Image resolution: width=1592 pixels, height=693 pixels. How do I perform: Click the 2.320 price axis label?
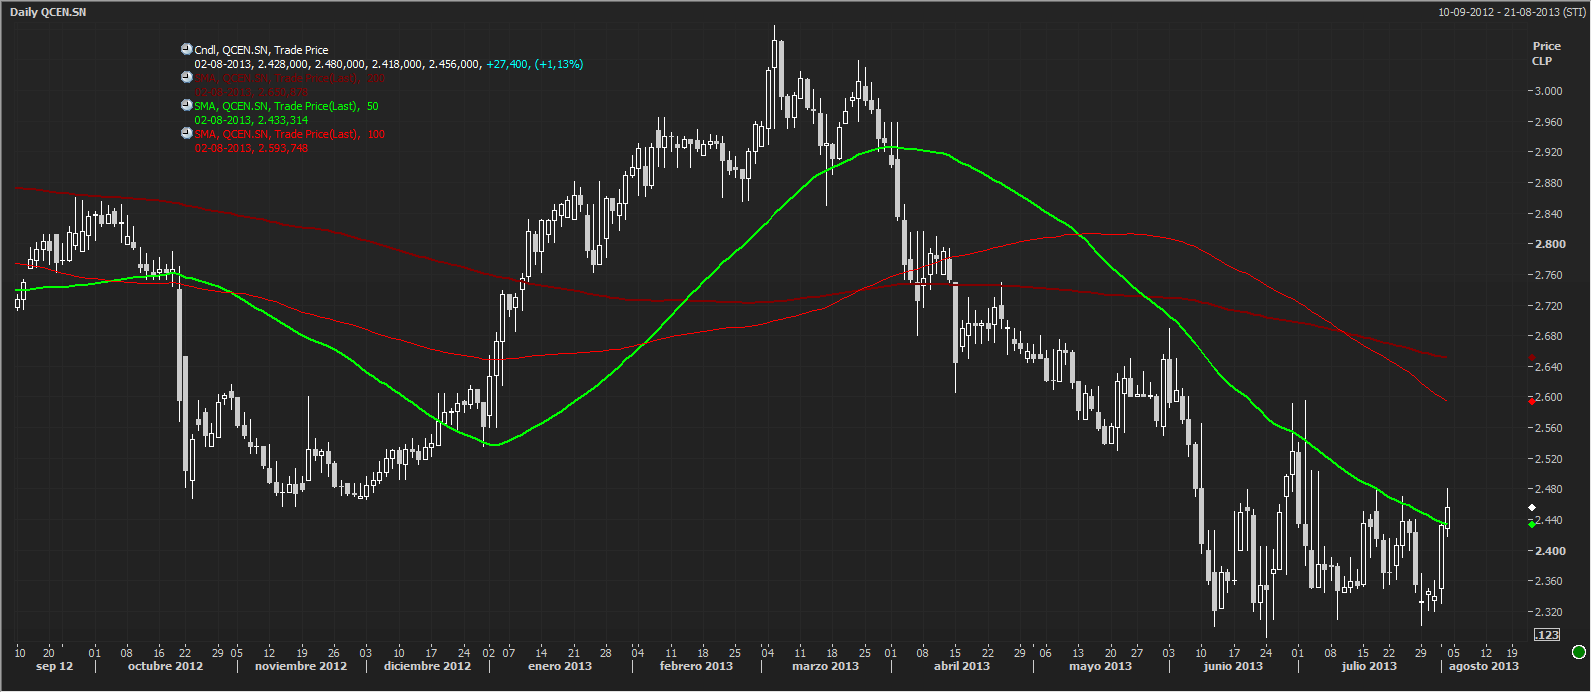1547,612
